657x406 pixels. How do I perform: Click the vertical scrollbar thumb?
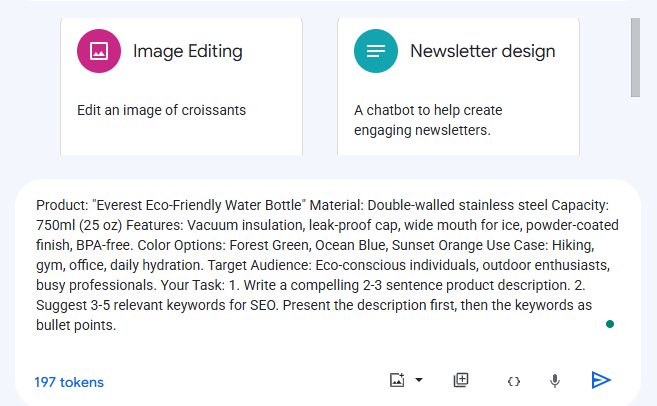636,56
